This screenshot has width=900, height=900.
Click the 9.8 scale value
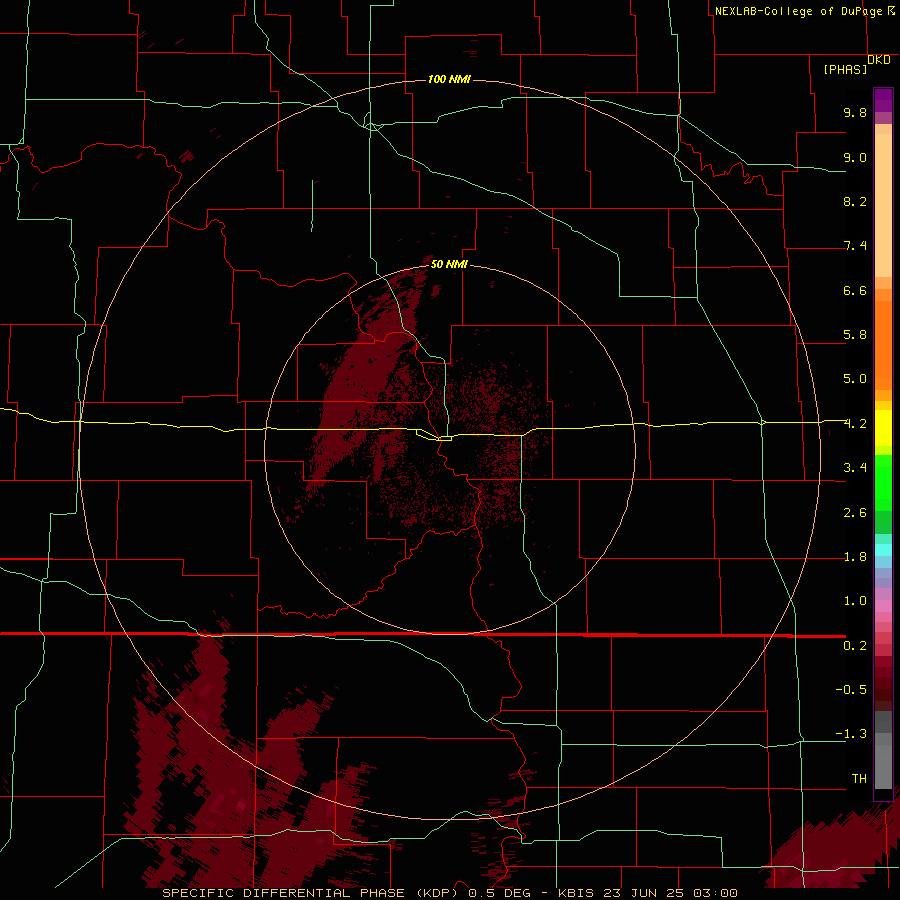point(855,112)
